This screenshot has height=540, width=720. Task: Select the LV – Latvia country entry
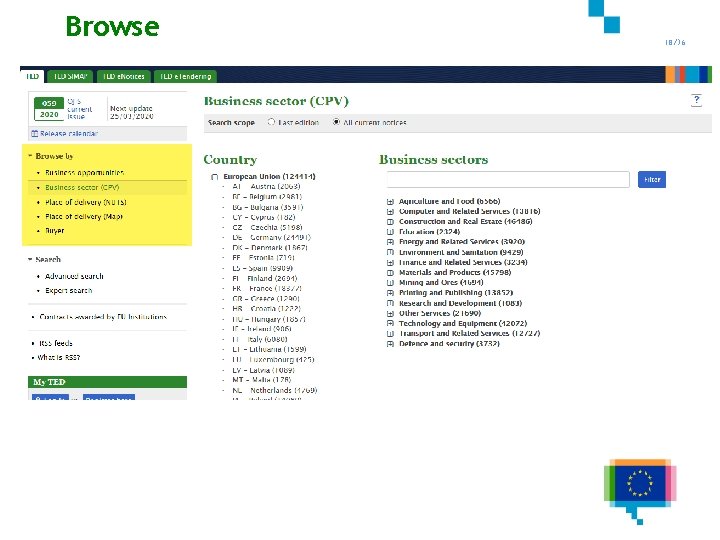(x=263, y=370)
